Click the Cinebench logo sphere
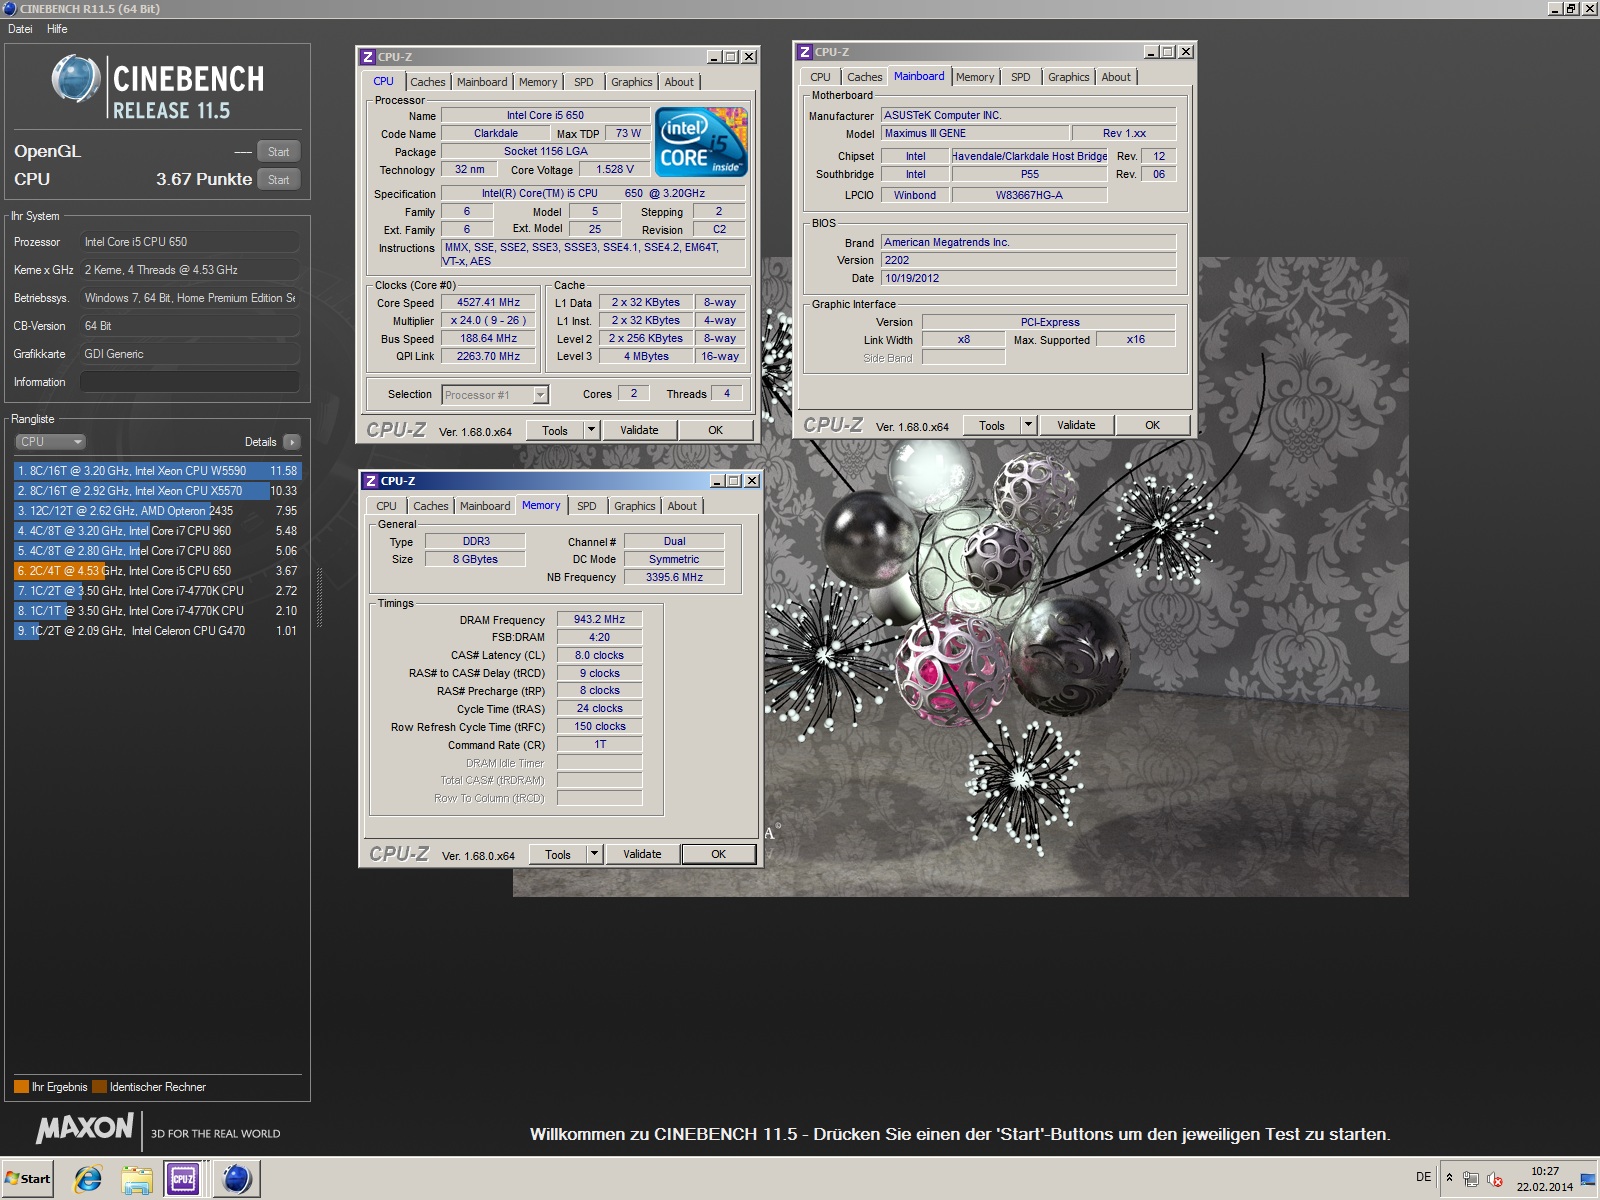Viewport: 1600px width, 1200px height. pyautogui.click(x=75, y=79)
